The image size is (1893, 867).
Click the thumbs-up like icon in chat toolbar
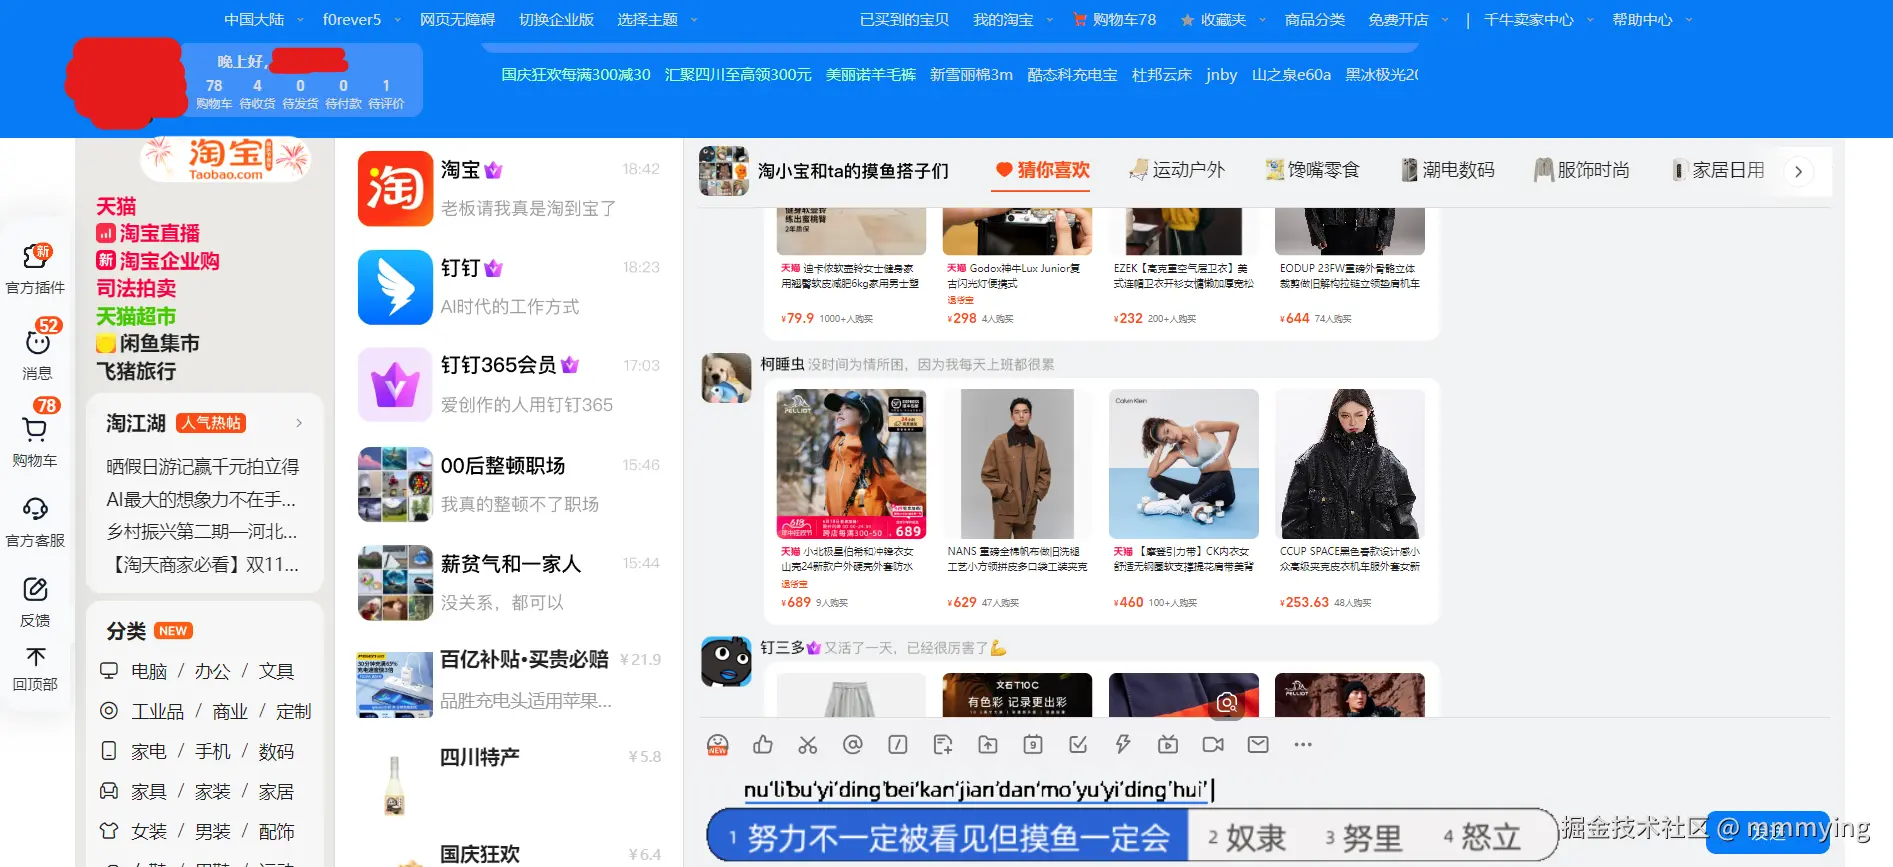tap(763, 744)
